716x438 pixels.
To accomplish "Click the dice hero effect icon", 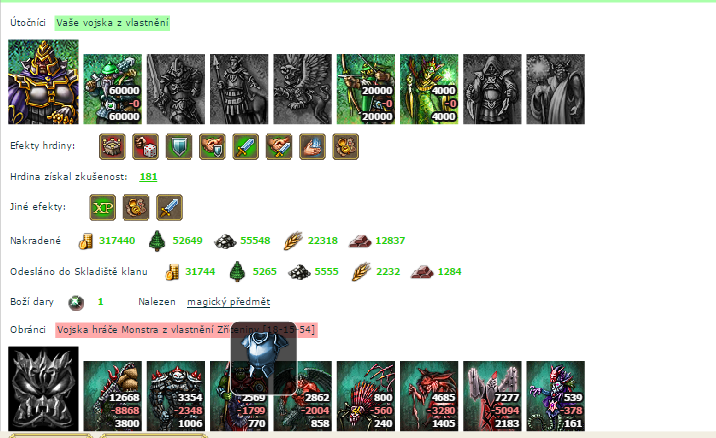I will pyautogui.click(x=145, y=147).
